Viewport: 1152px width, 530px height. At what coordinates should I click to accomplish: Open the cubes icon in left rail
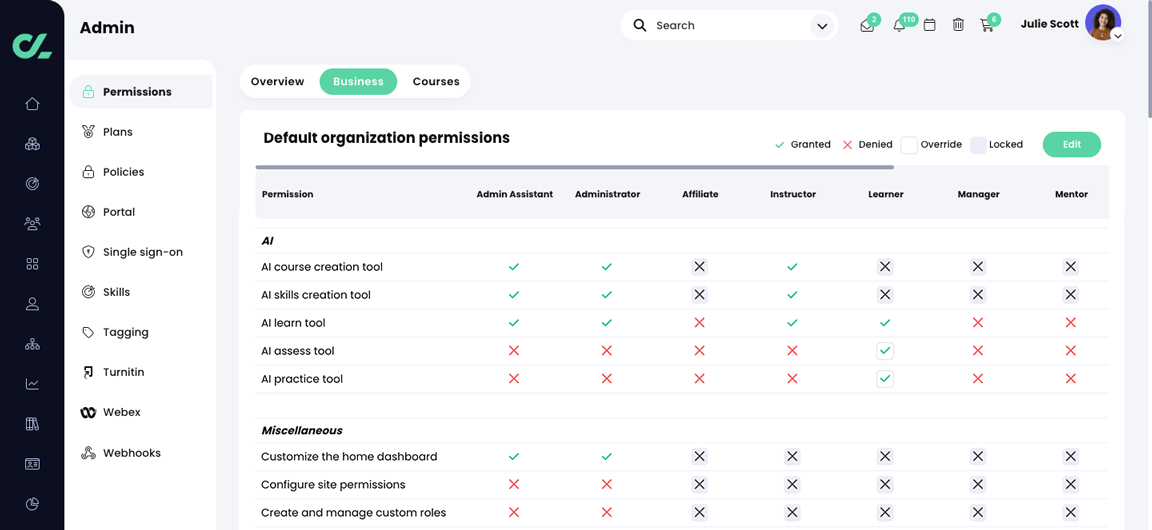coord(32,144)
